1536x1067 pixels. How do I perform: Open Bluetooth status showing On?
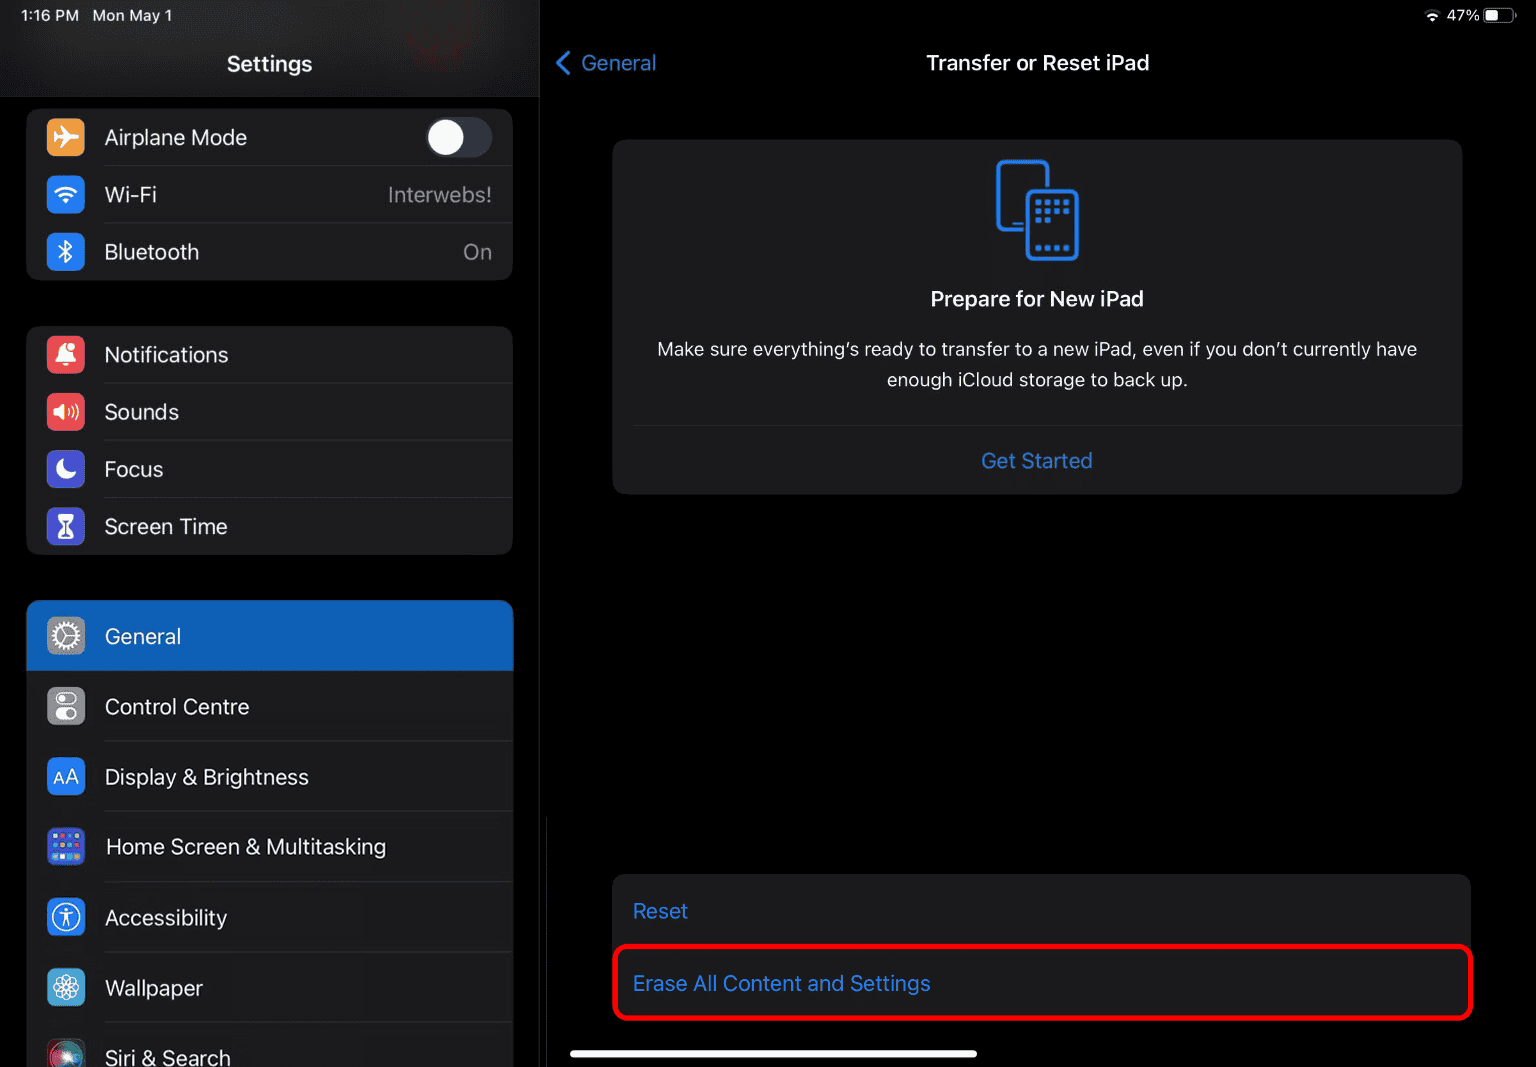(x=477, y=252)
